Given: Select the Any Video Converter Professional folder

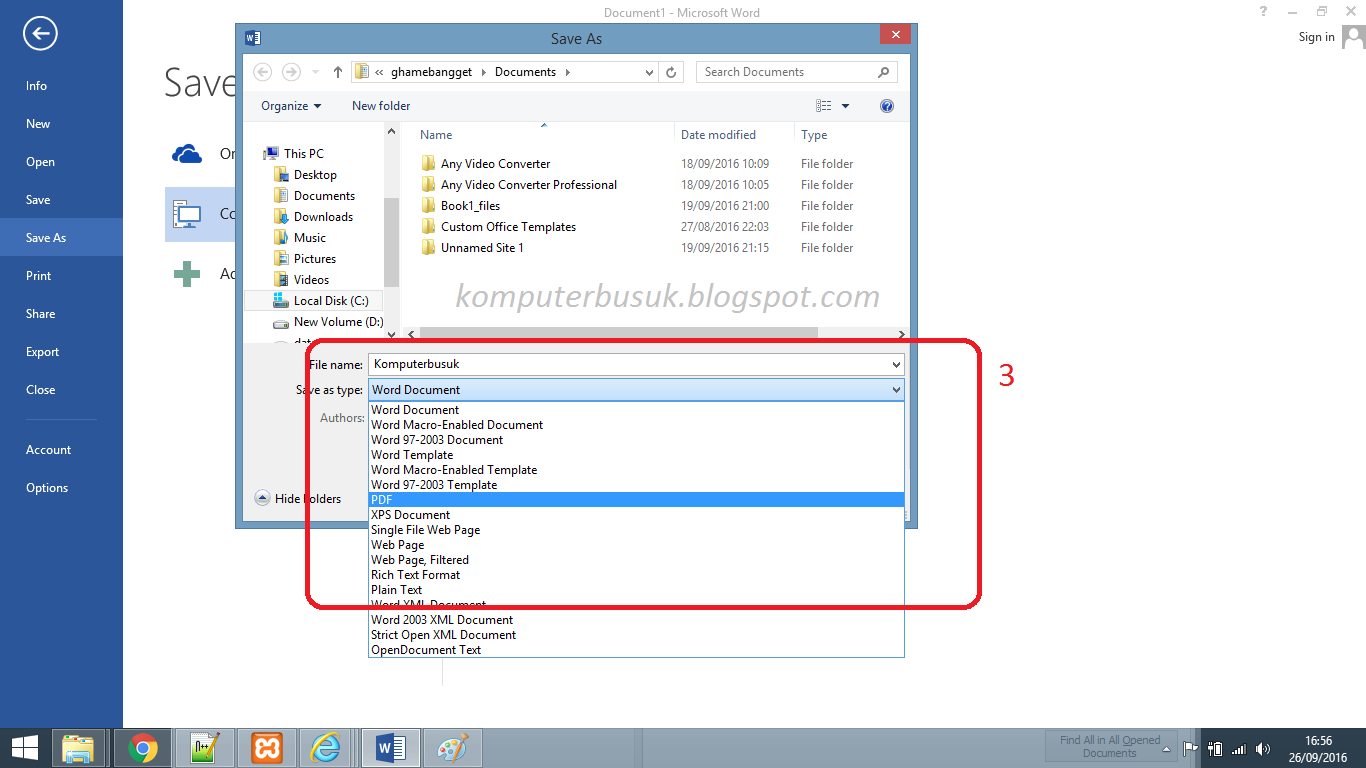Looking at the screenshot, I should [x=529, y=185].
